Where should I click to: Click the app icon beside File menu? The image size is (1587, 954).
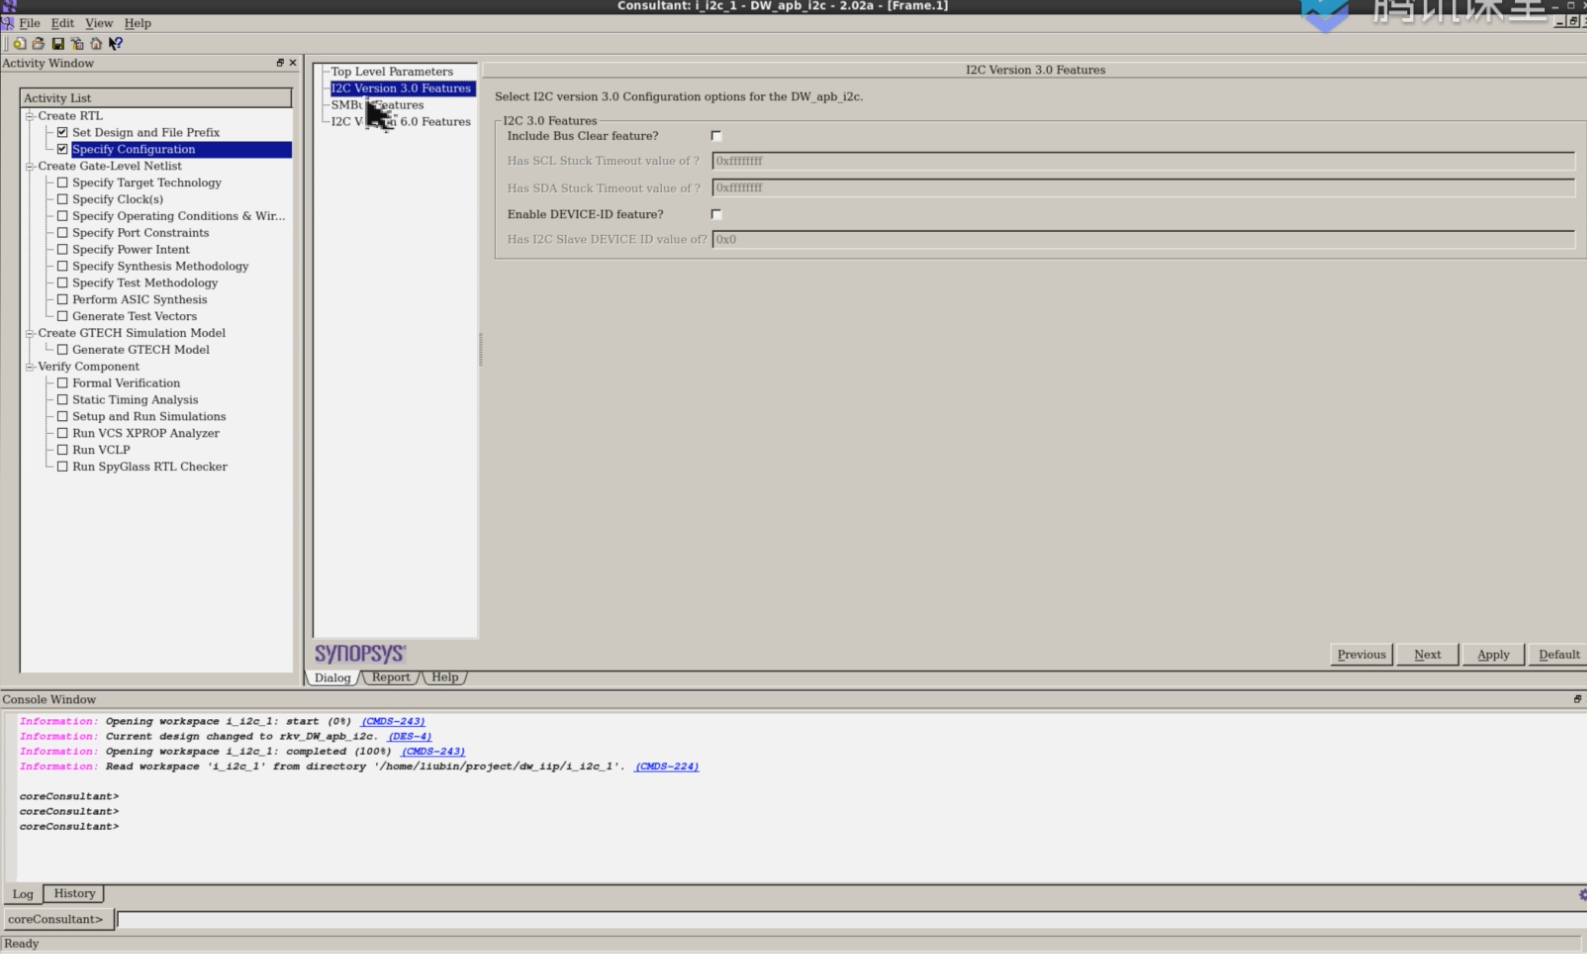click(8, 22)
